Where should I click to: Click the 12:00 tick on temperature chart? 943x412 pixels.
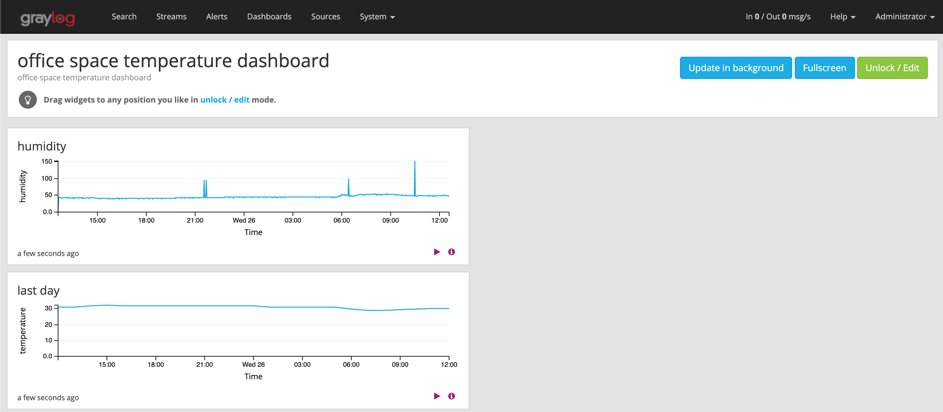[449, 365]
